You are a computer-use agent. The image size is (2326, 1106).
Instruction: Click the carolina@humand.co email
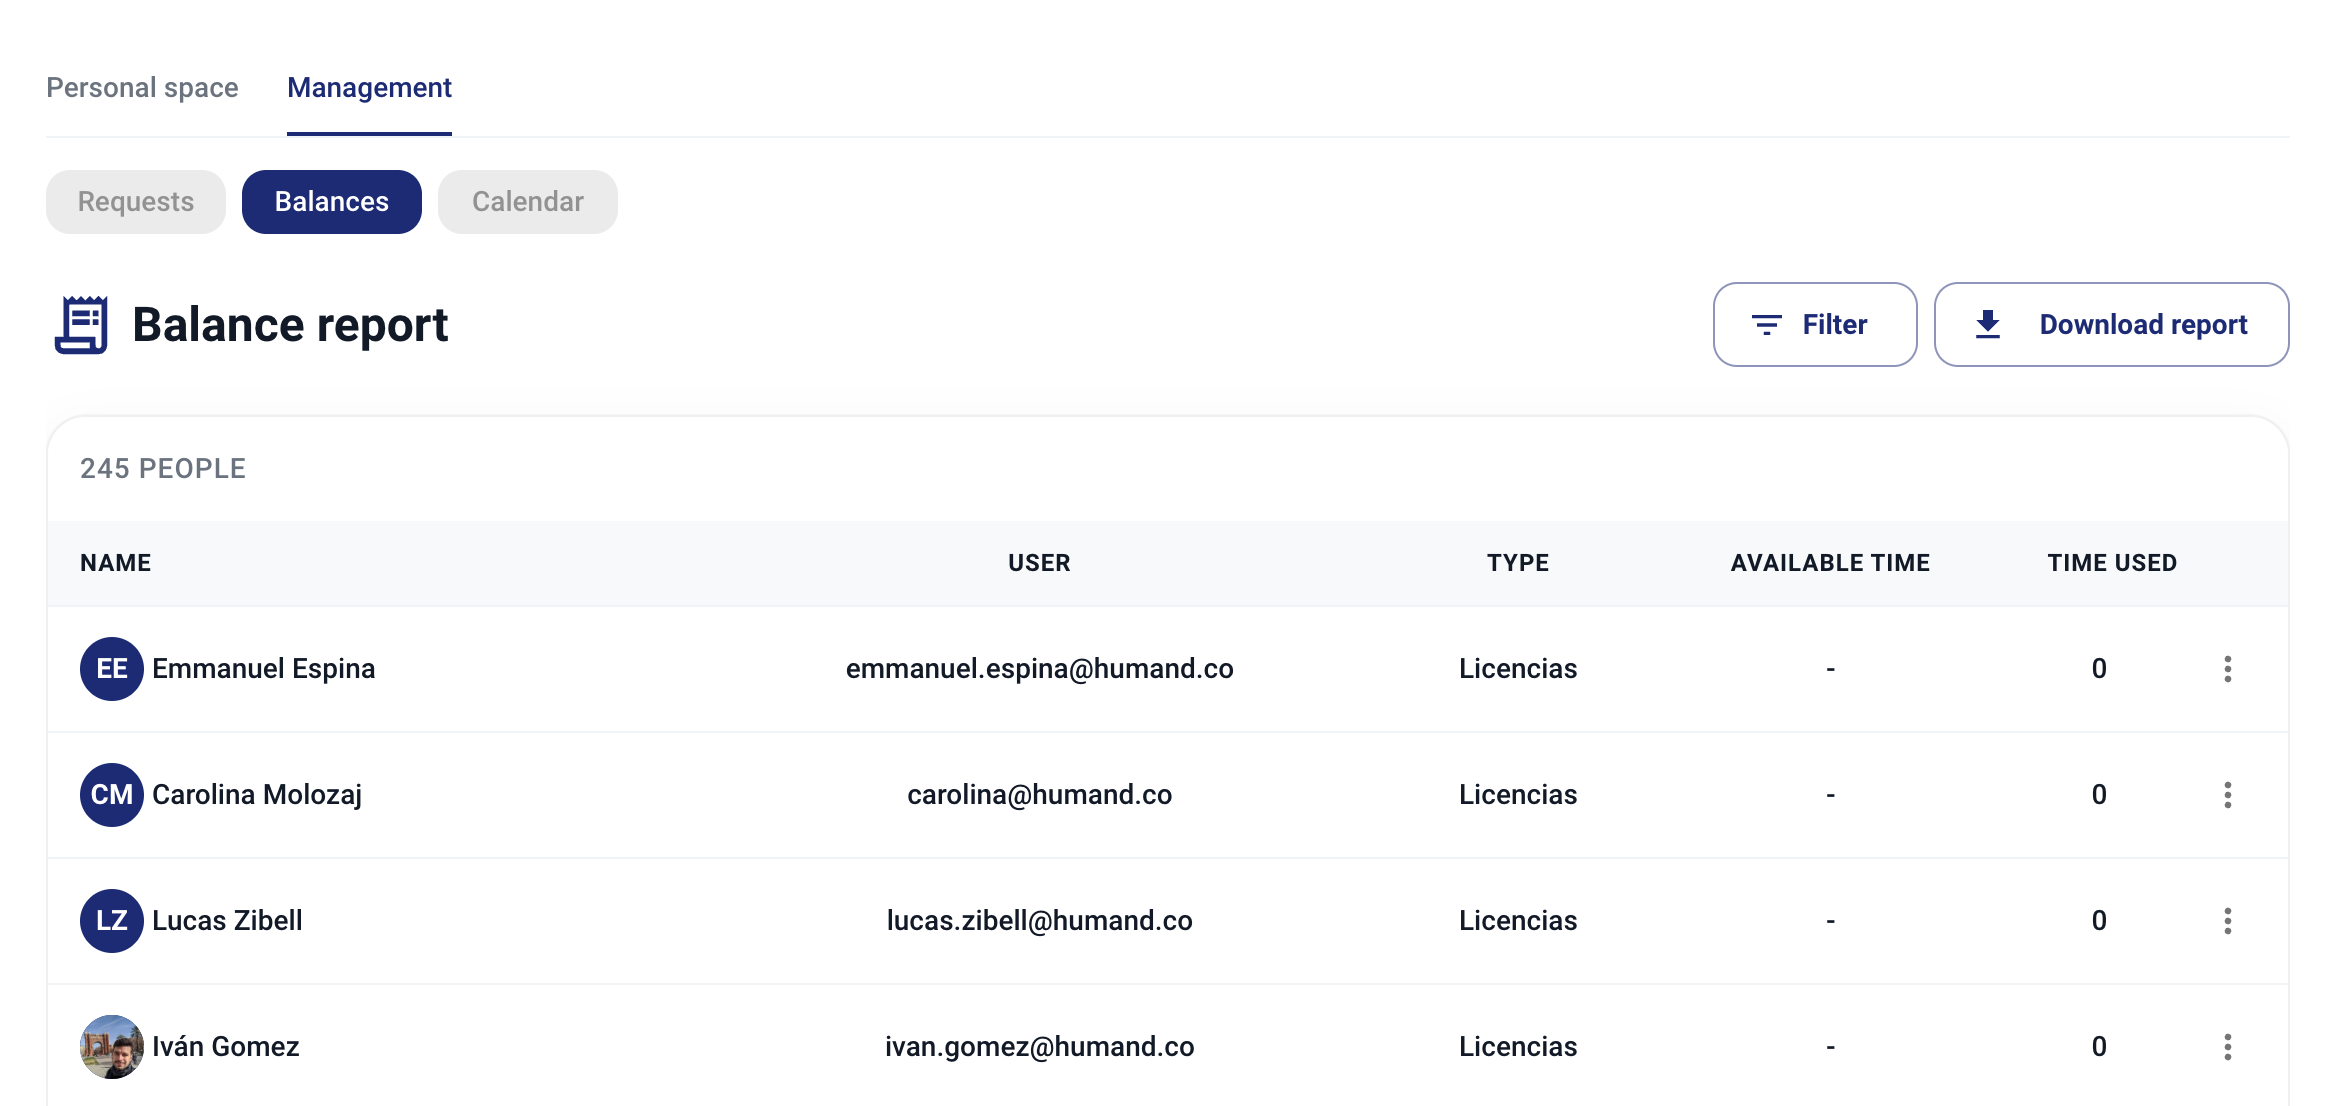click(x=1039, y=795)
